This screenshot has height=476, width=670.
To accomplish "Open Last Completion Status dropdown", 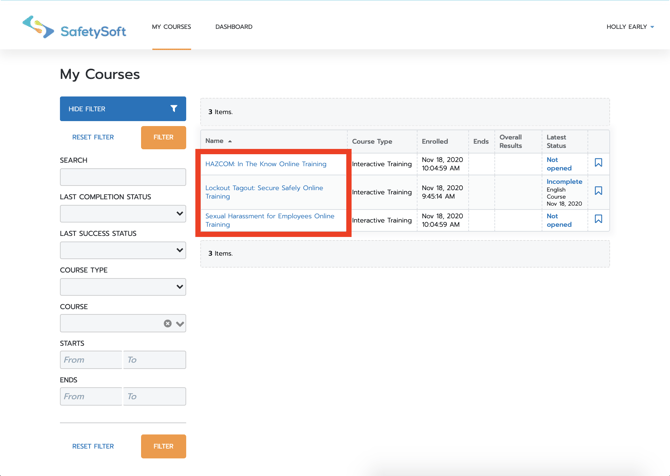I will 123,214.
